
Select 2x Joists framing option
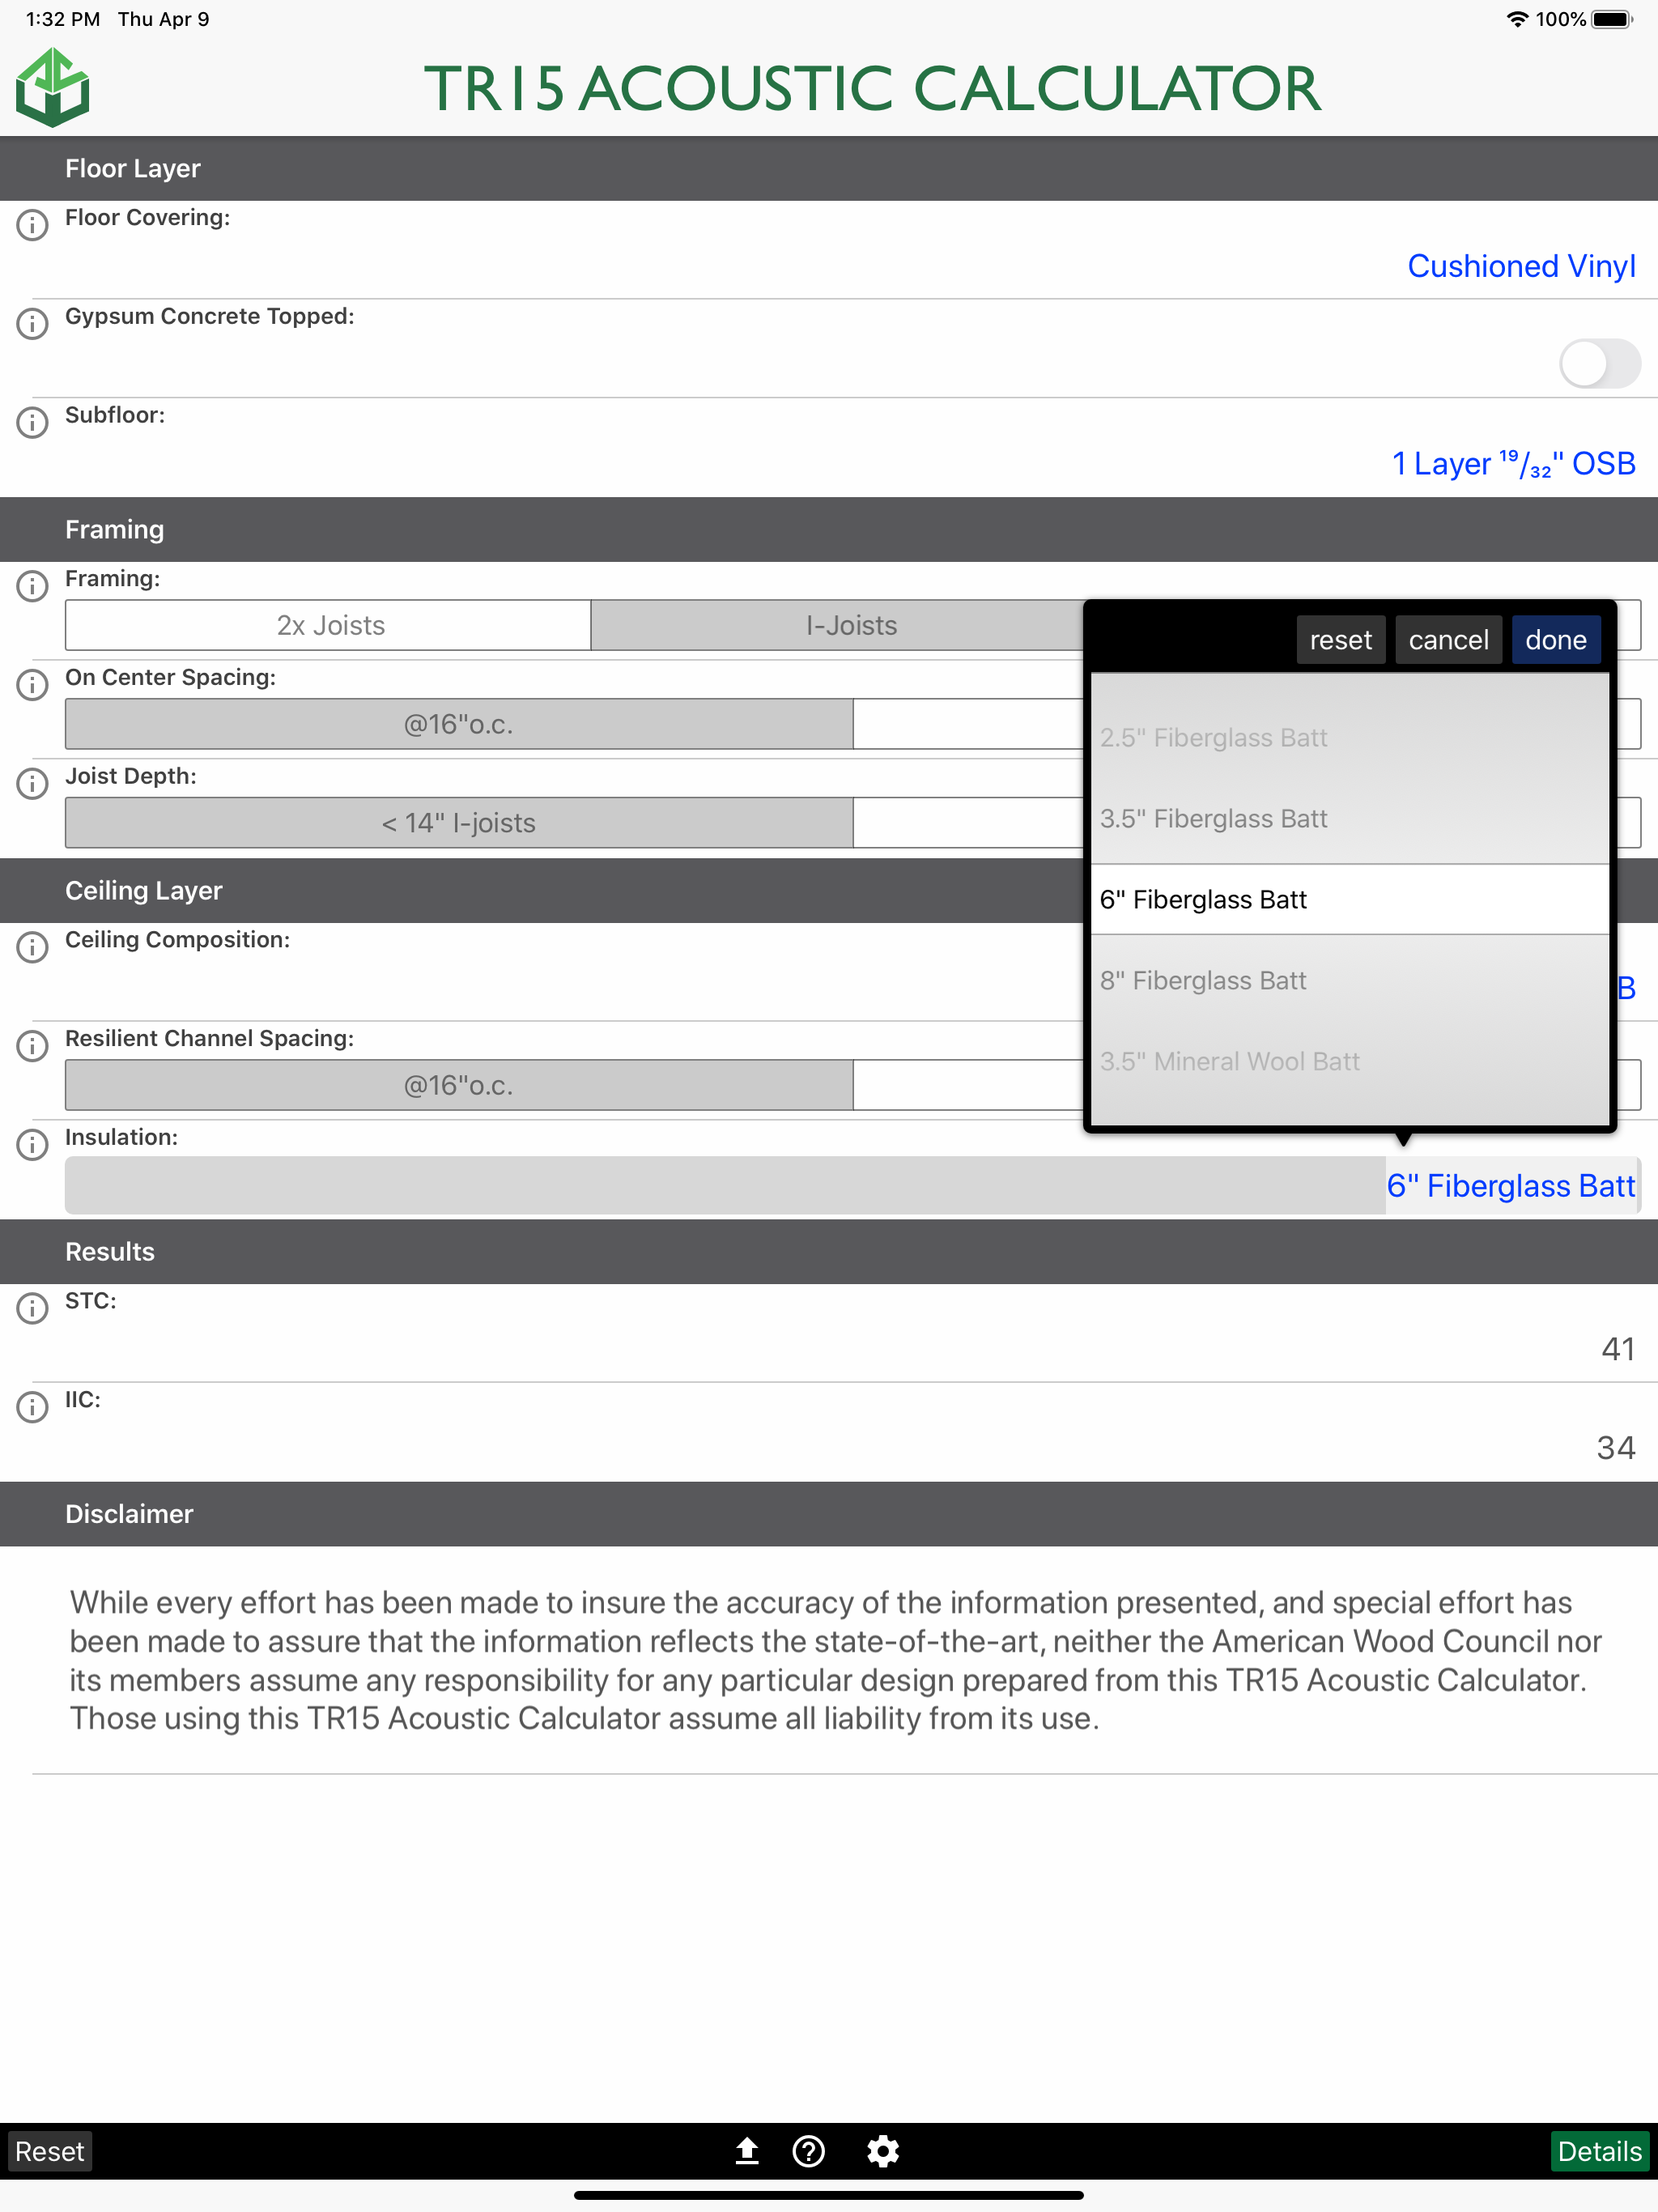tap(329, 625)
